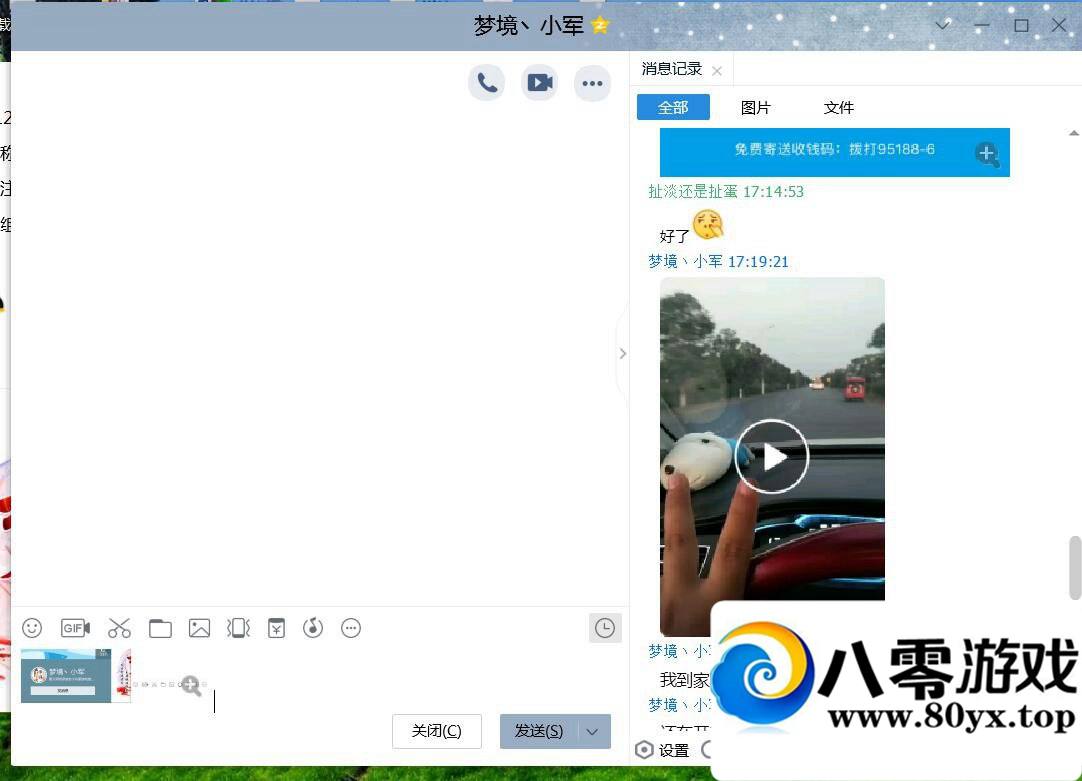Click the send picture icon
Viewport: 1082px width, 781px height.
[x=200, y=628]
